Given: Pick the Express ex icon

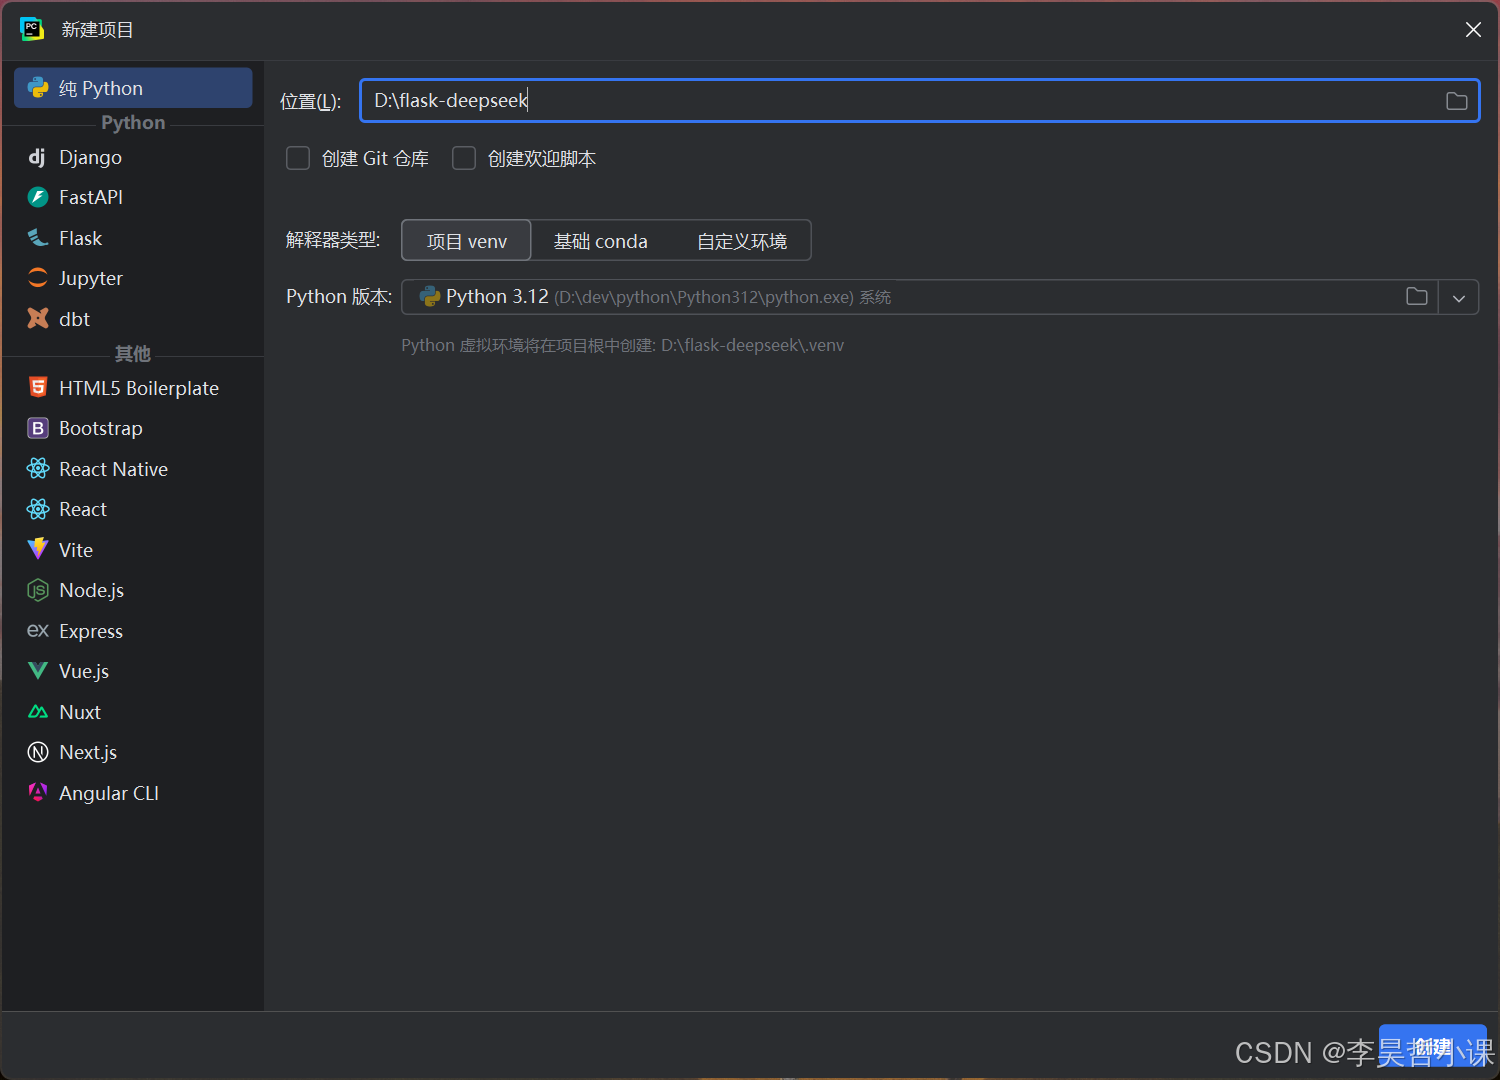Looking at the screenshot, I should click(38, 631).
